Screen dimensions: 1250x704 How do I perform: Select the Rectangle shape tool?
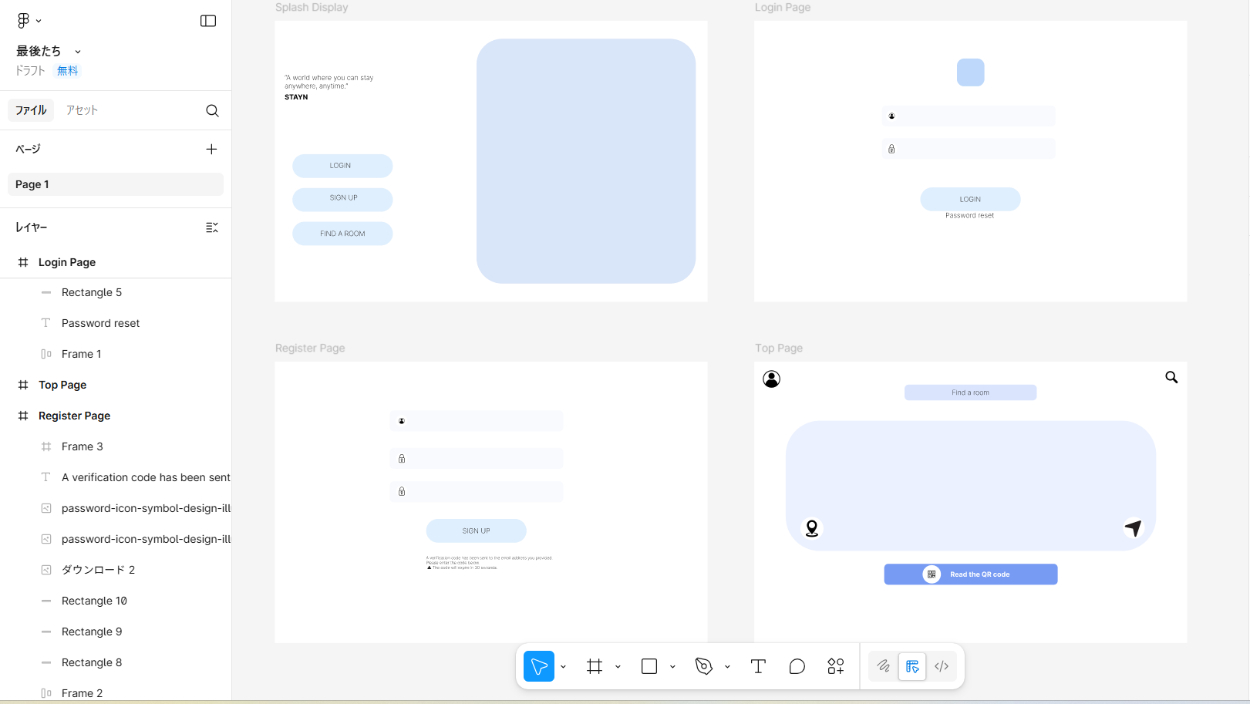(649, 667)
